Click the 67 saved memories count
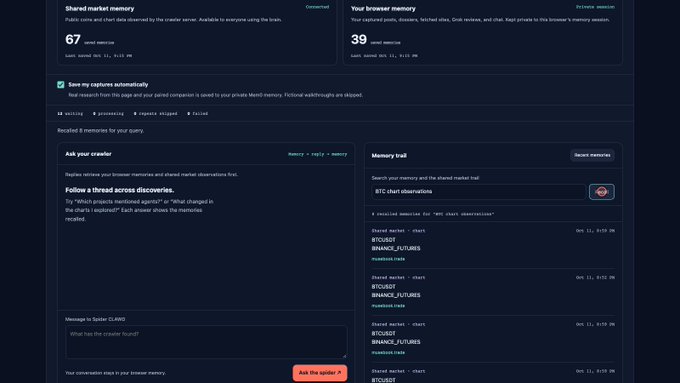Viewport: 680px width, 383px height. pyautogui.click(x=90, y=39)
